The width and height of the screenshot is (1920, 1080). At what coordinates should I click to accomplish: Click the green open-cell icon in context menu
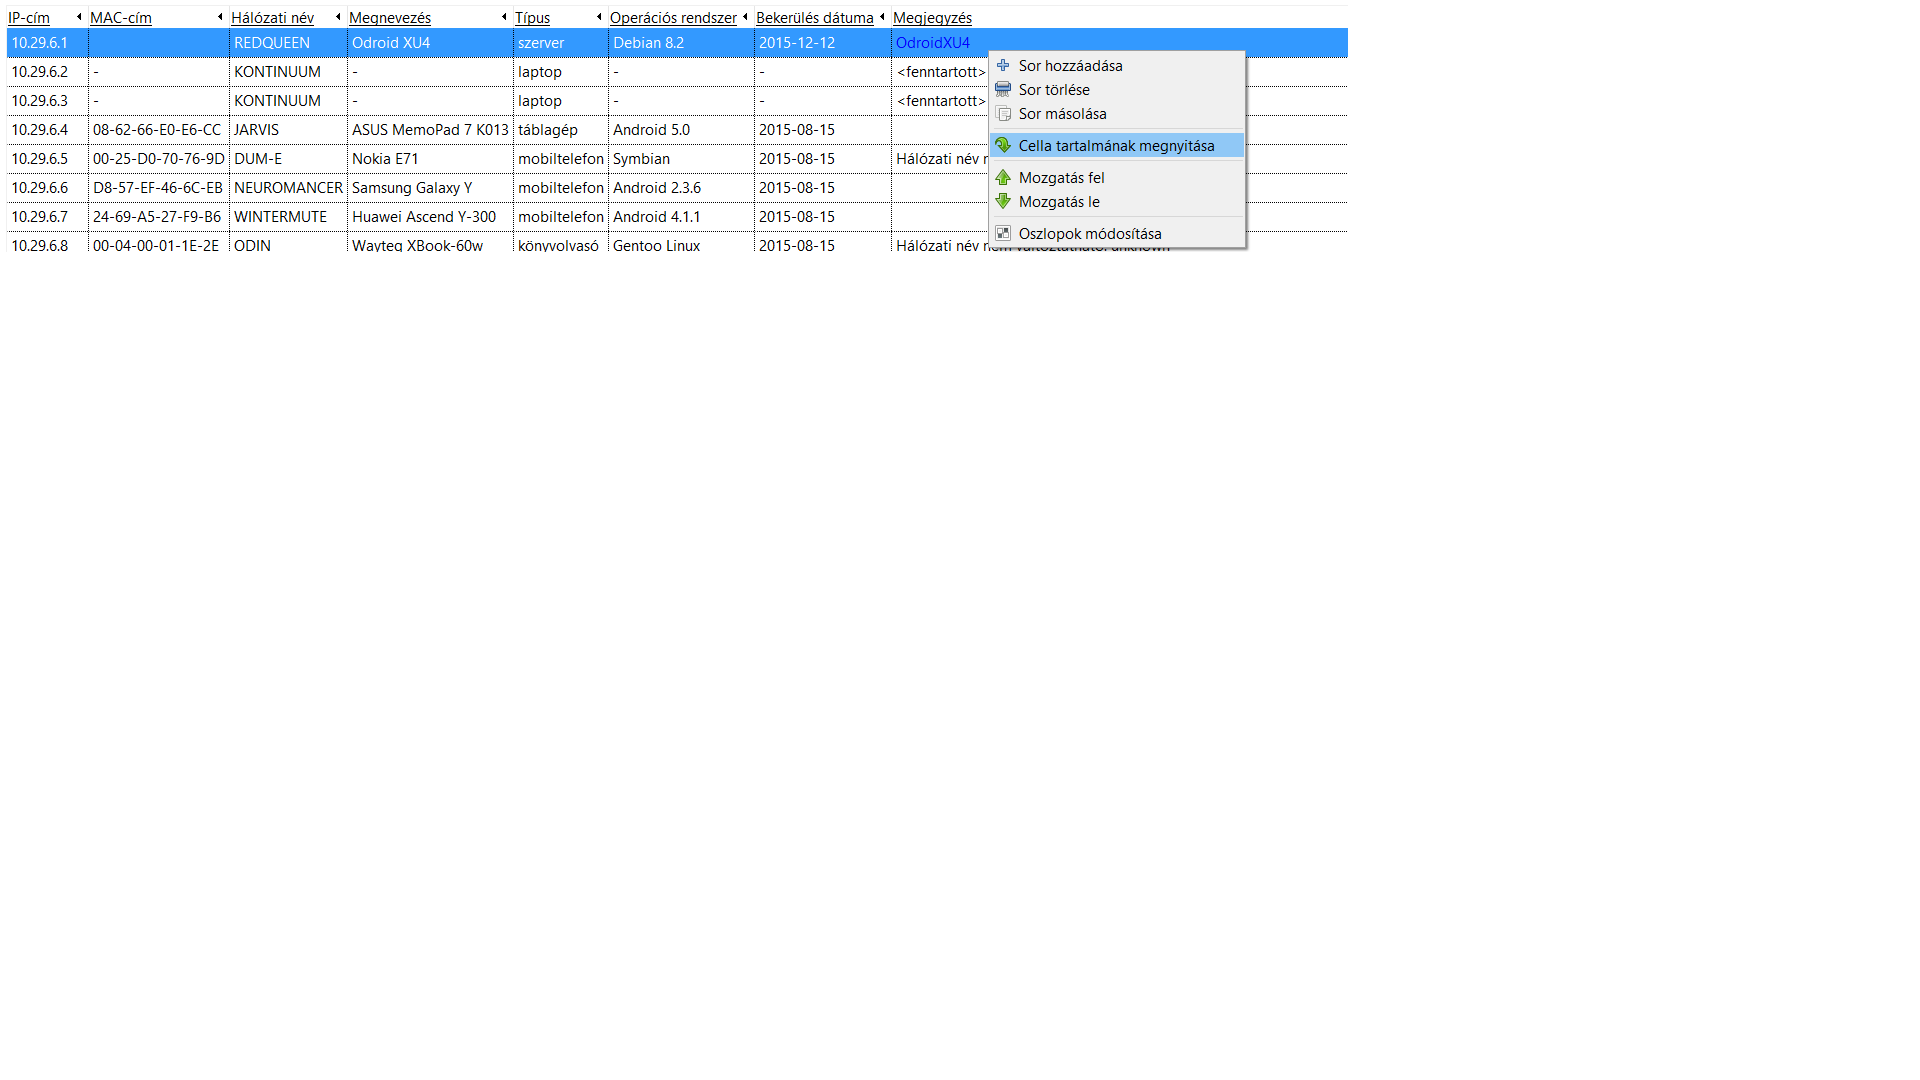pyautogui.click(x=1003, y=145)
